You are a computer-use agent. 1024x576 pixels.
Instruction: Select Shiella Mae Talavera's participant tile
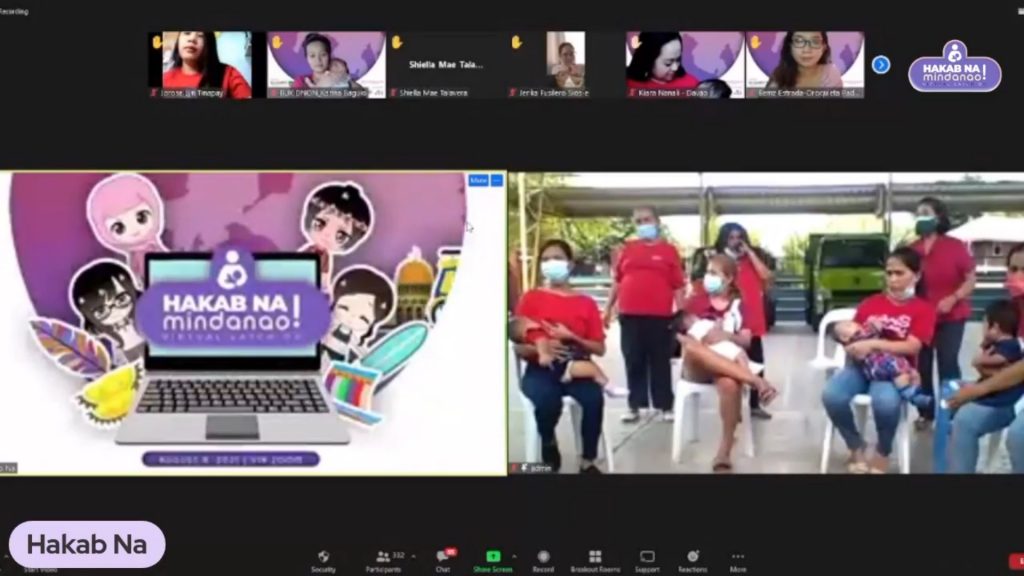click(446, 65)
